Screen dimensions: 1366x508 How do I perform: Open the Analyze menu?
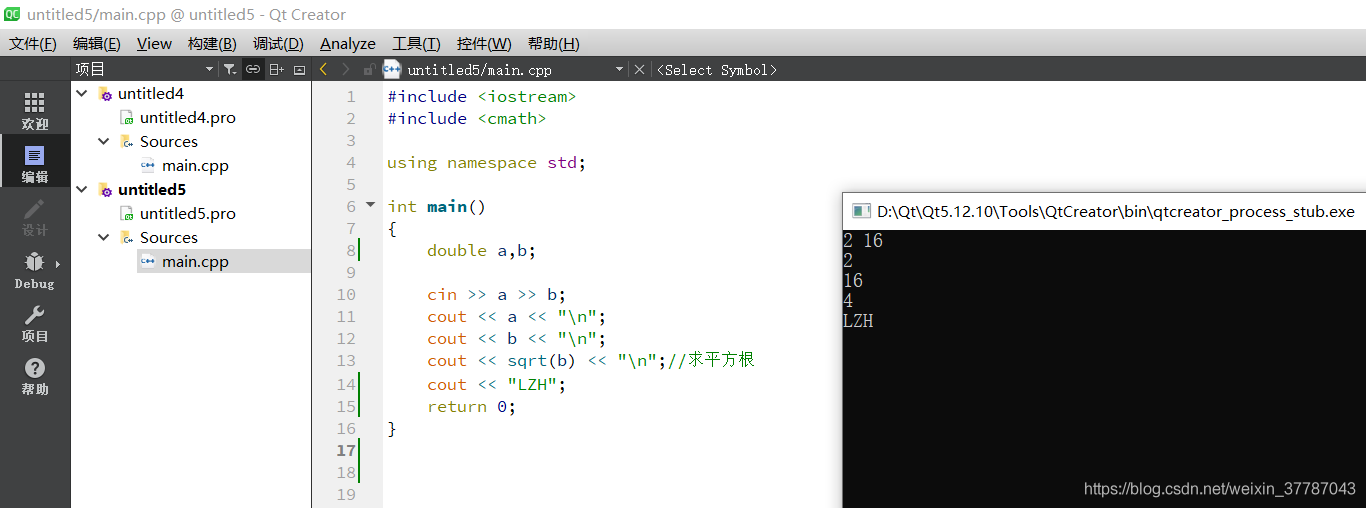tap(347, 43)
